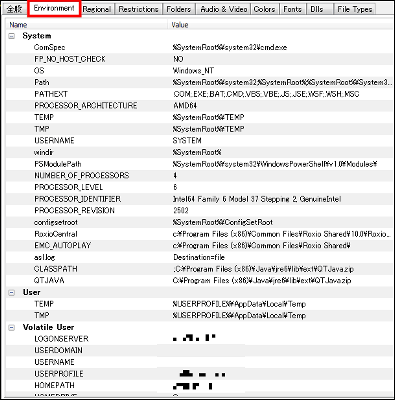Open the Restrictions tab

[138, 9]
